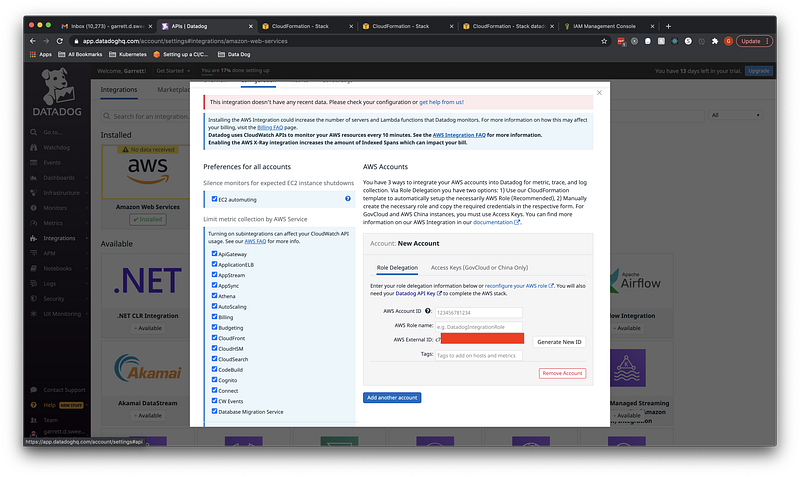Click Generate New ID button
The width and height of the screenshot is (800, 477).
pyautogui.click(x=559, y=342)
